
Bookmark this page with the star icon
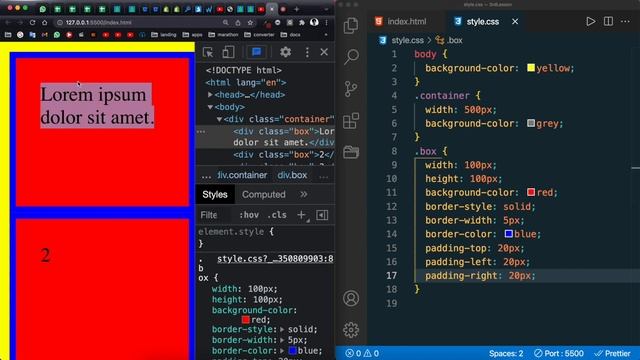click(250, 23)
